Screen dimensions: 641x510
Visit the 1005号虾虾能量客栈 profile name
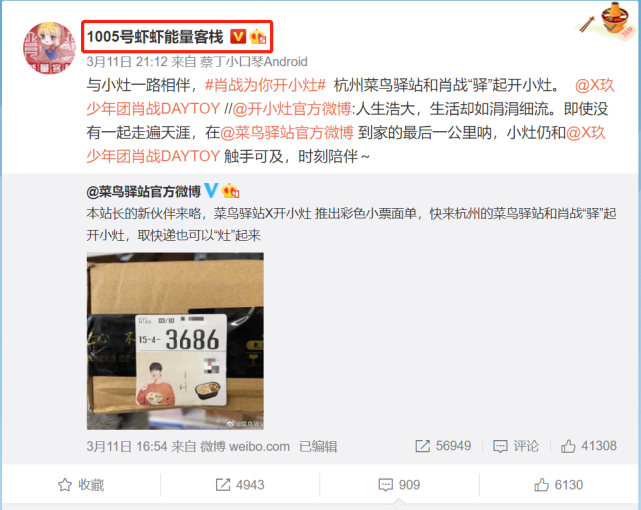point(155,37)
